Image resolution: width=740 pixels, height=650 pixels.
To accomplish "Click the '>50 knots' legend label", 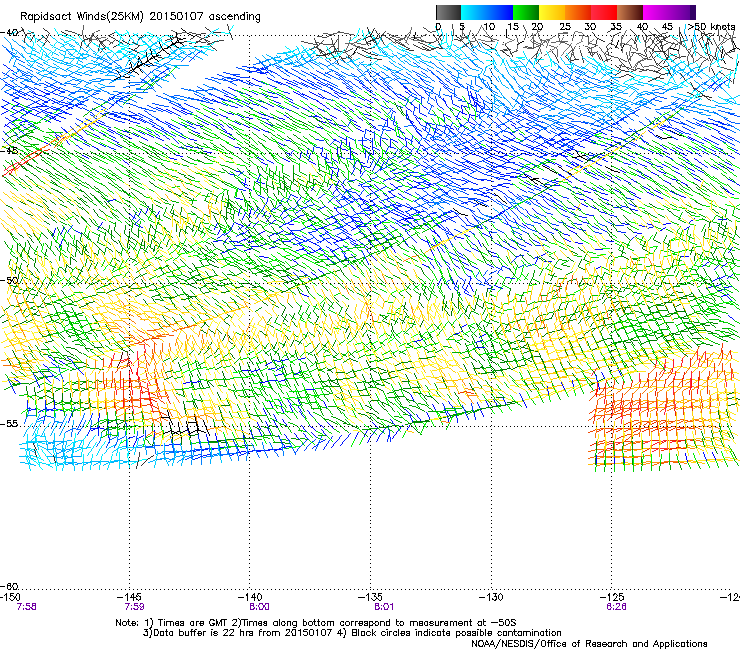I will 711,26.
